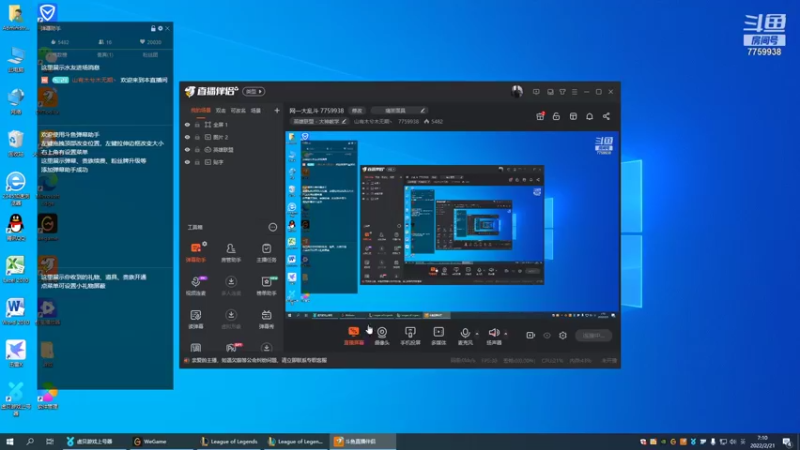Click the toolbox tool below 主播任务

coord(266,286)
